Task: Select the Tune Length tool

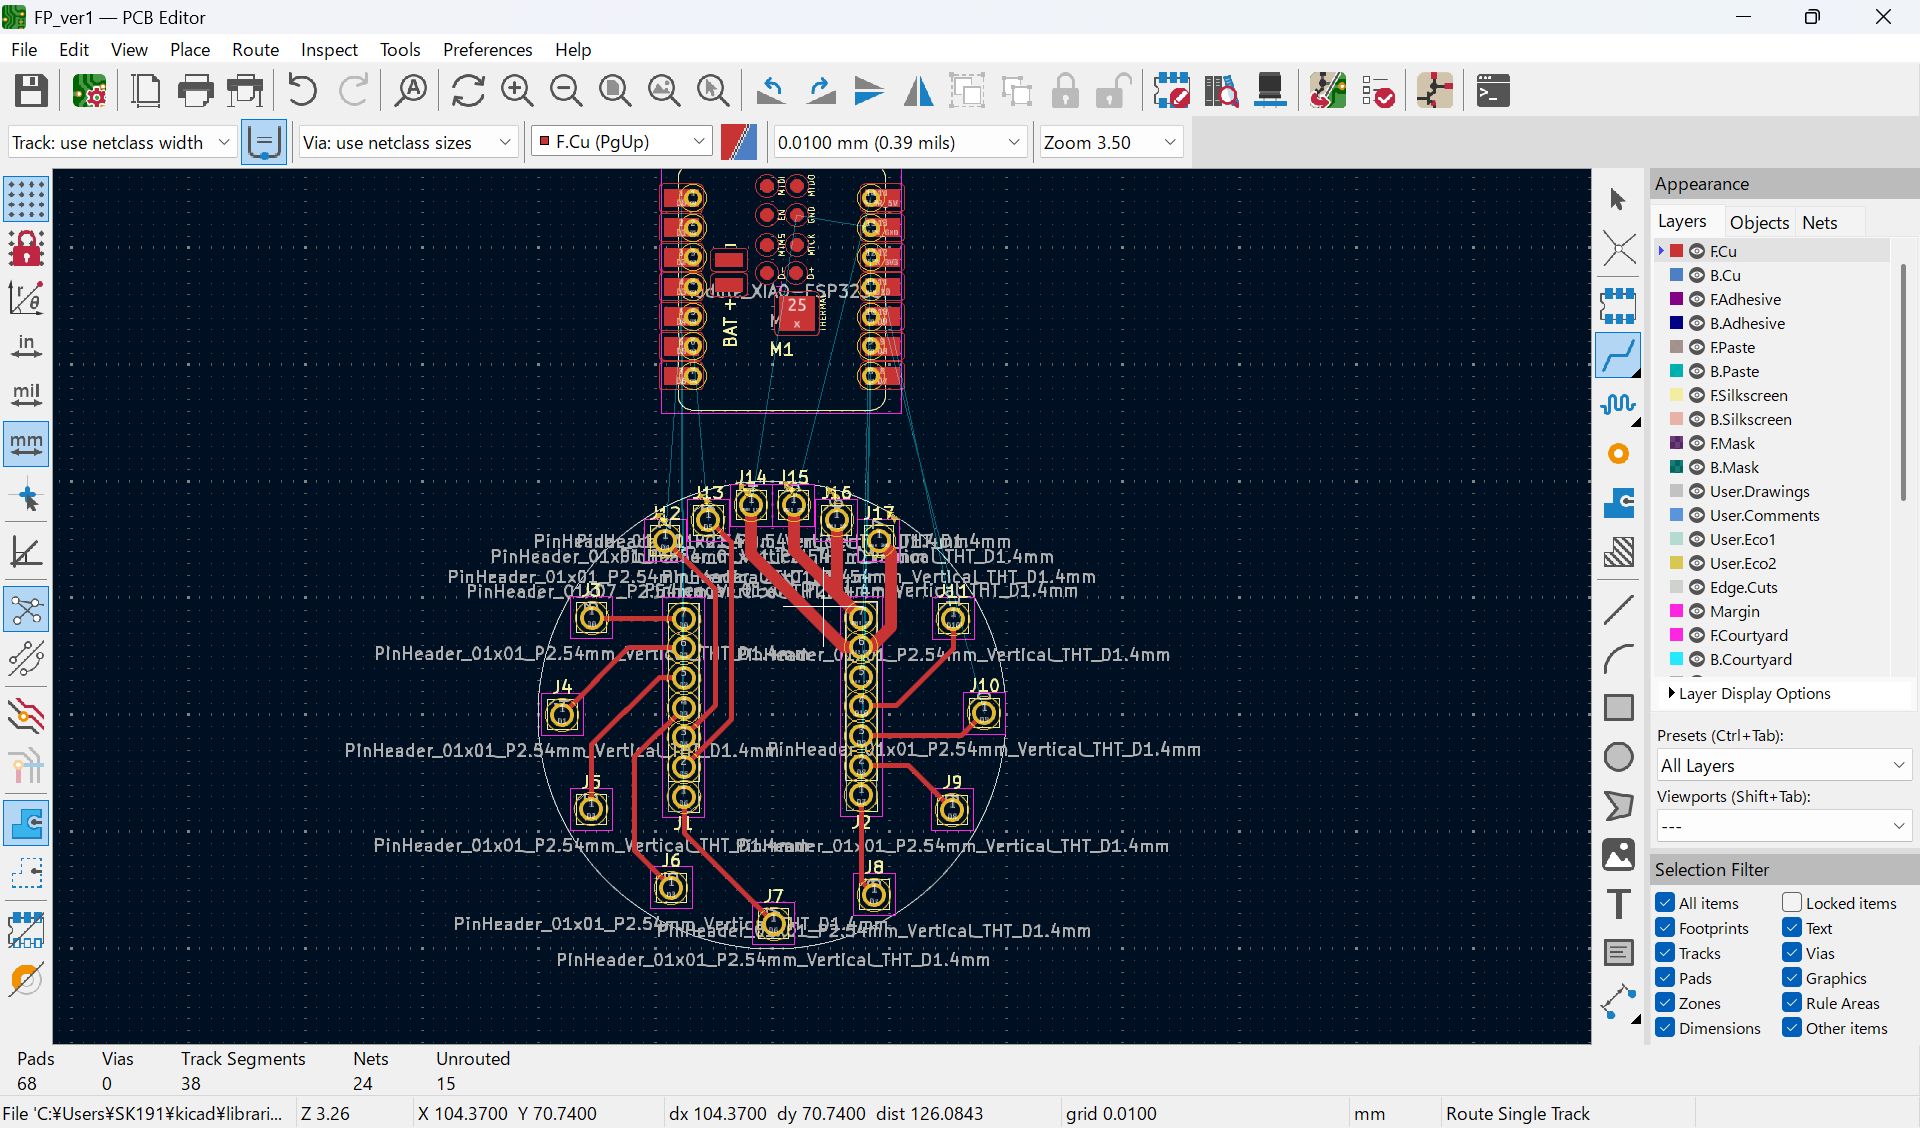Action: (1618, 404)
